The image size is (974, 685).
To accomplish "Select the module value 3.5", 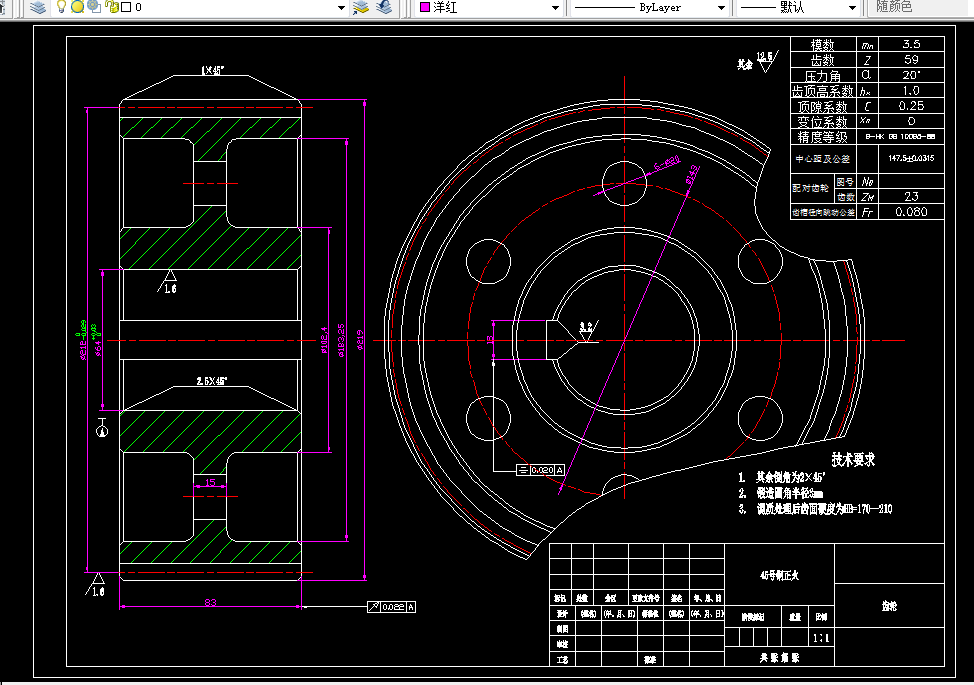I will [911, 44].
